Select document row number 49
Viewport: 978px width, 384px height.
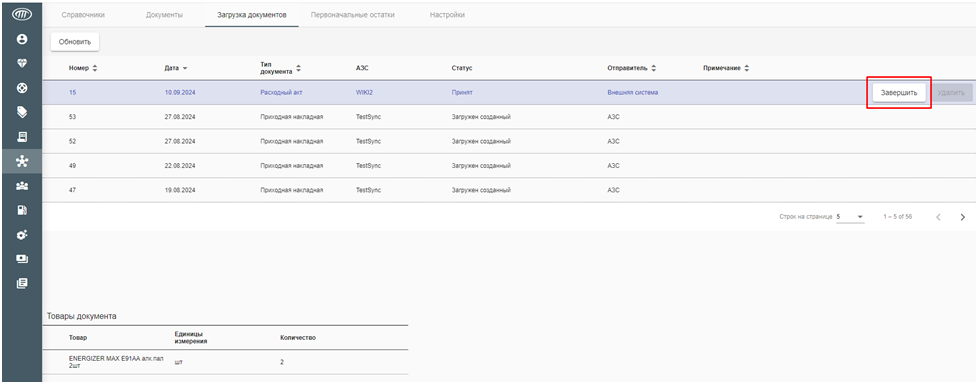point(509,165)
